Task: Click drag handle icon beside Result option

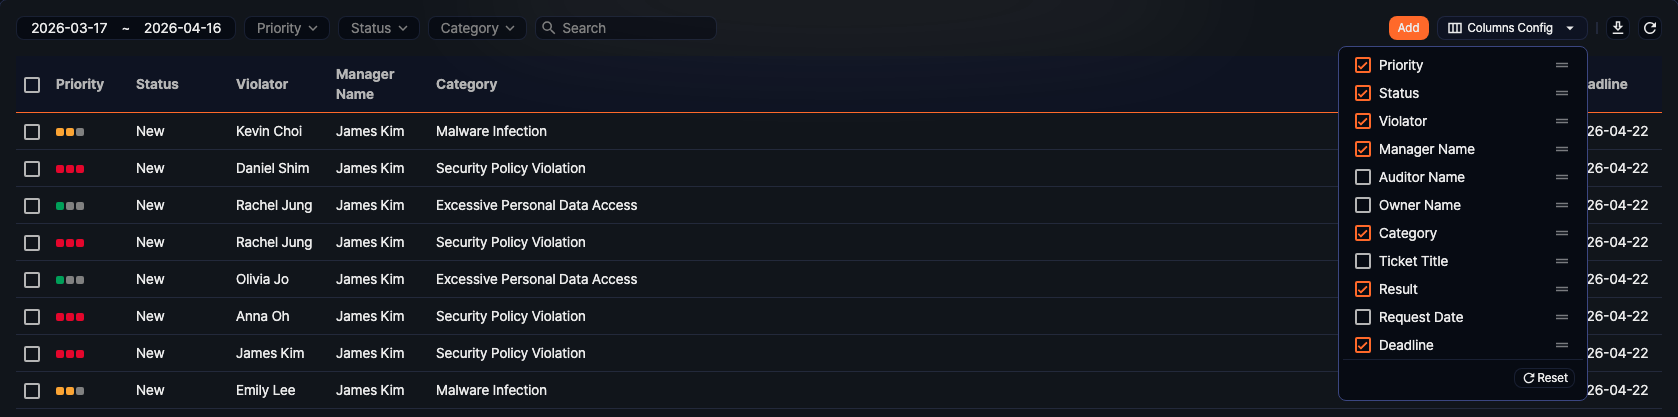Action: click(1561, 289)
